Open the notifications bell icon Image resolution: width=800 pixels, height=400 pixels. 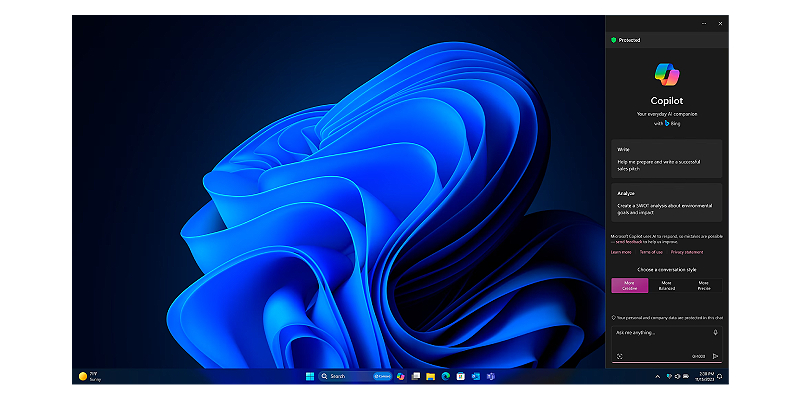[x=719, y=377]
